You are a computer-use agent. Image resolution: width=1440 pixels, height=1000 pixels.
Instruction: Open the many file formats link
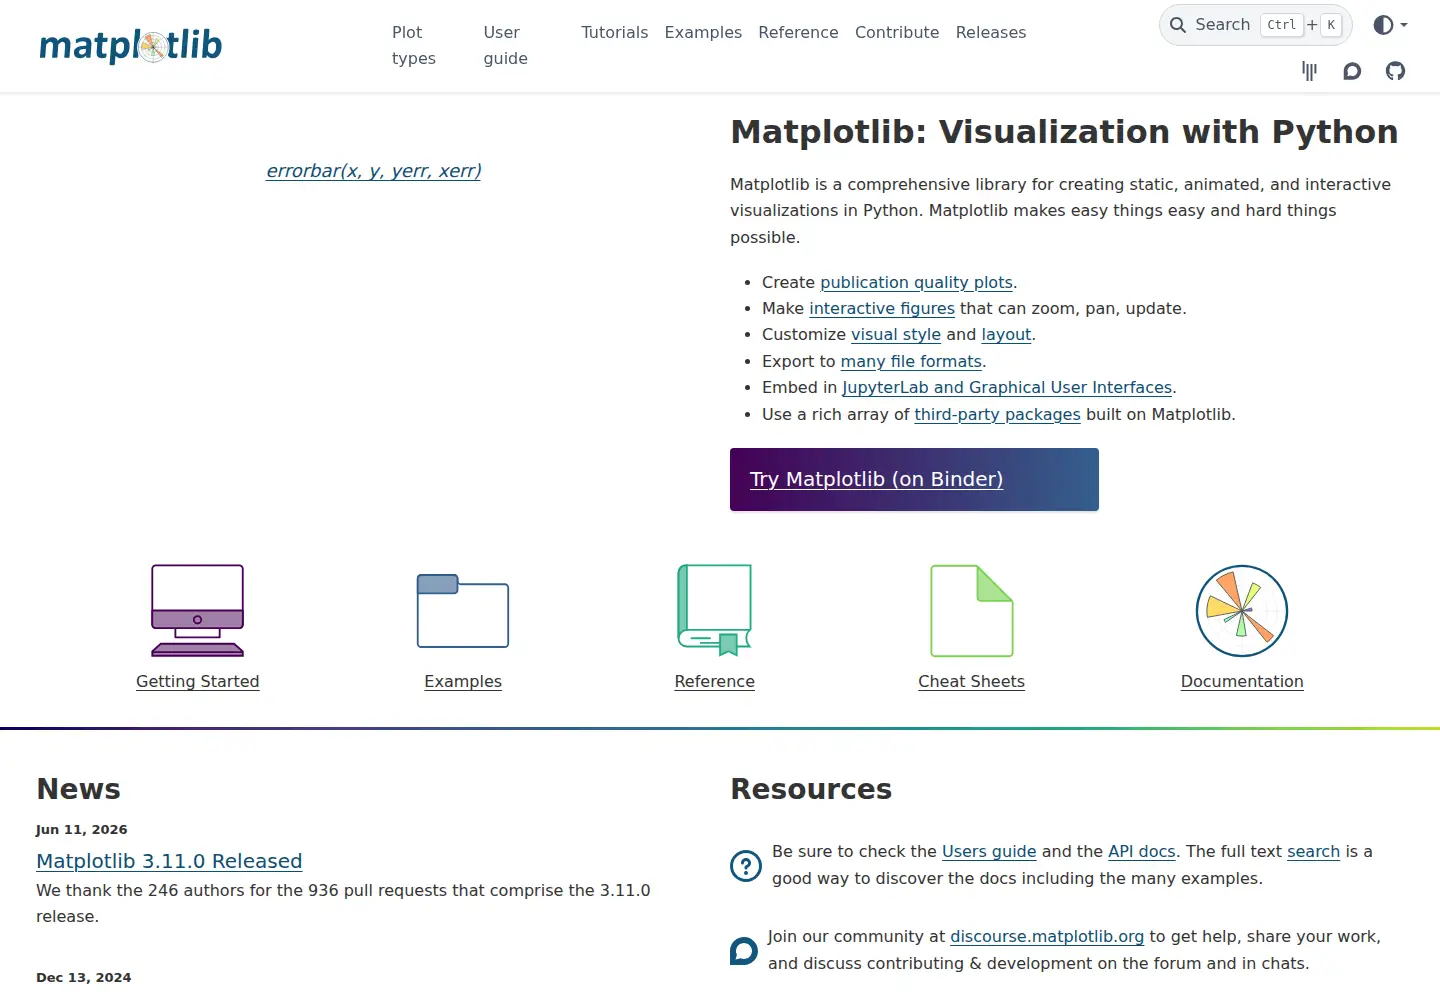[x=911, y=362]
